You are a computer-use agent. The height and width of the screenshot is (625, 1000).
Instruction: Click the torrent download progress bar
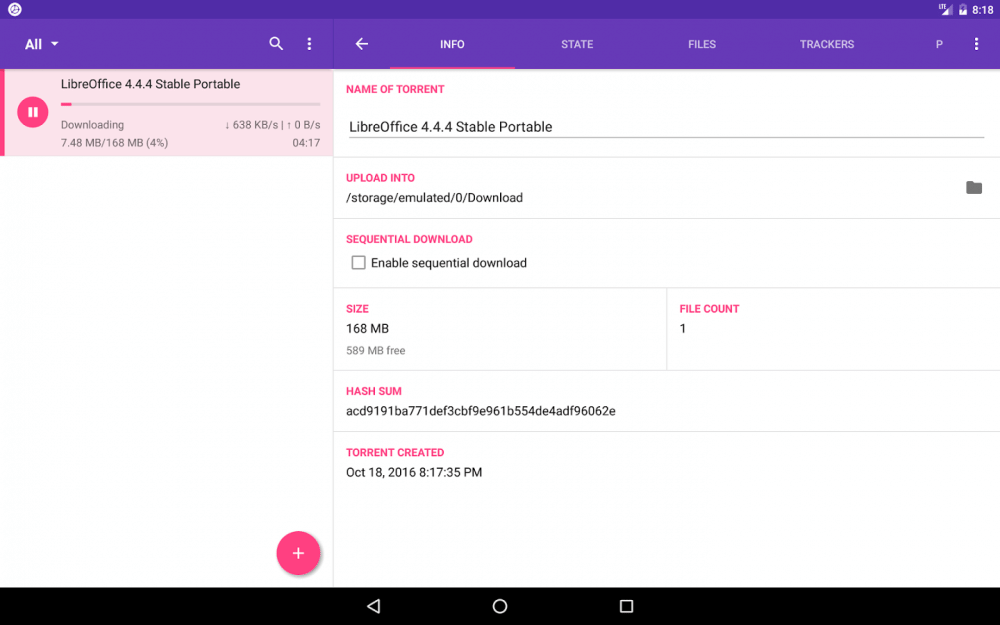click(190, 104)
